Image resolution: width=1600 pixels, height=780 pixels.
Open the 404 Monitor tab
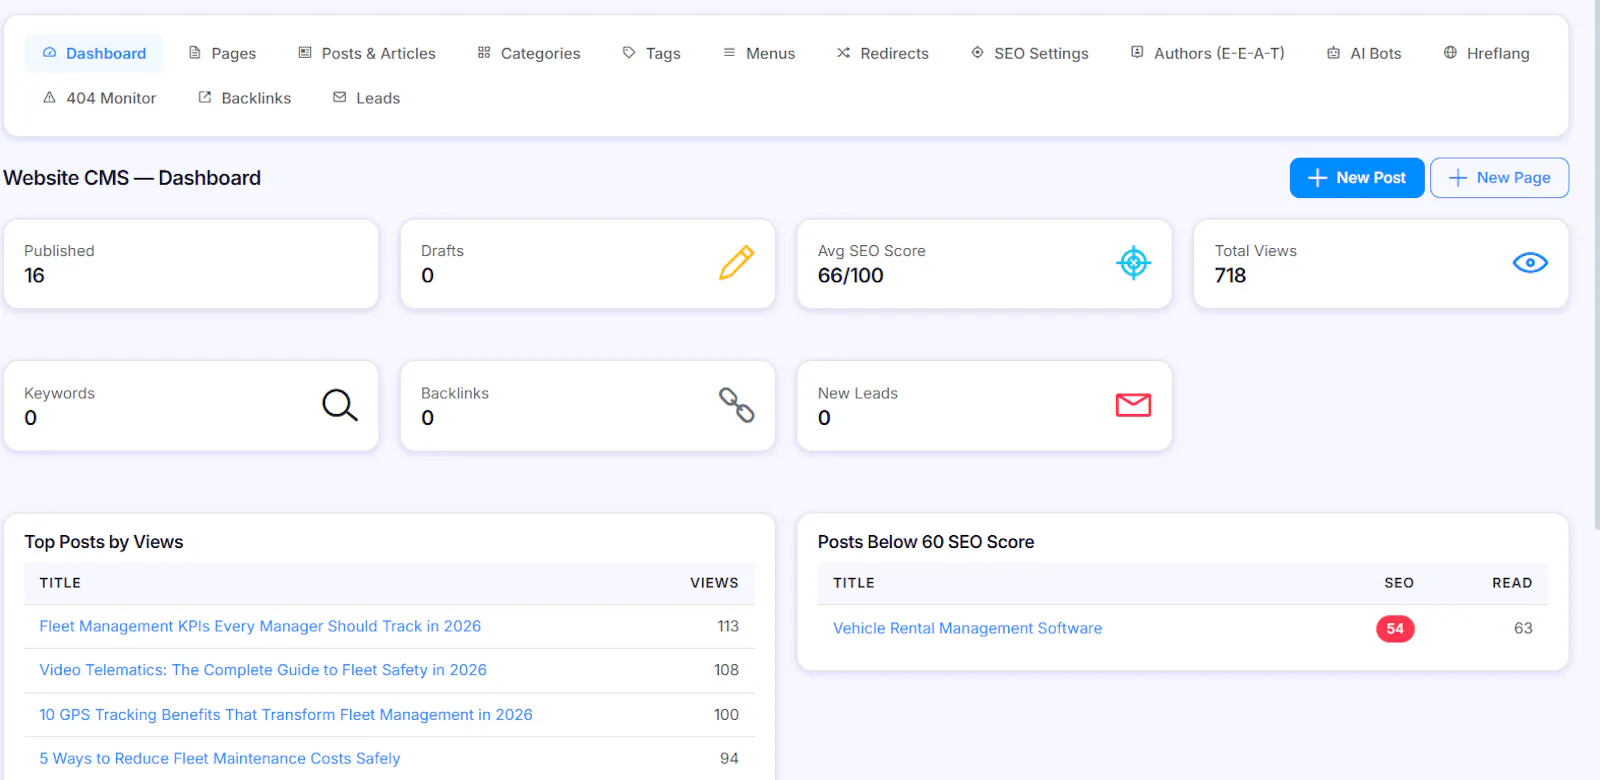coord(99,98)
